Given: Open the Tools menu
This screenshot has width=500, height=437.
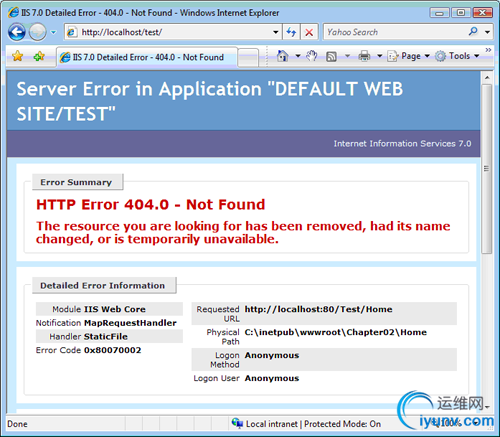Looking at the screenshot, I should (x=457, y=56).
